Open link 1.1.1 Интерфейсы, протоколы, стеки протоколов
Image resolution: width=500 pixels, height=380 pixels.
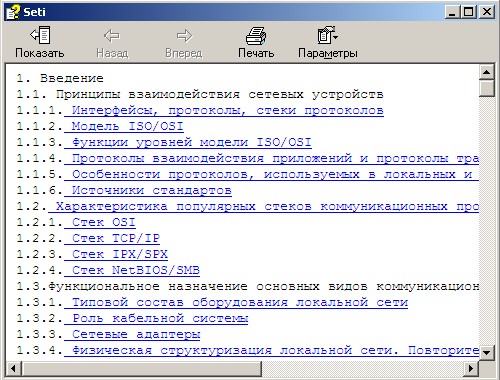(224, 110)
